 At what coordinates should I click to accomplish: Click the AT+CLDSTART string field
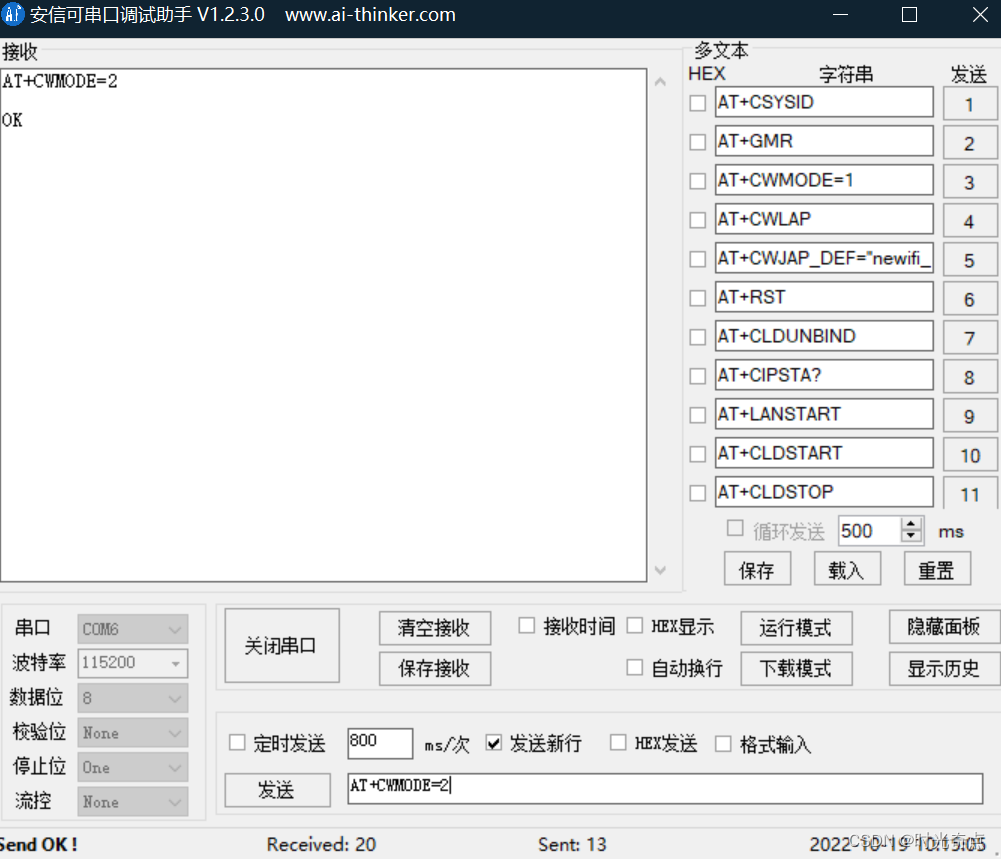click(x=824, y=452)
